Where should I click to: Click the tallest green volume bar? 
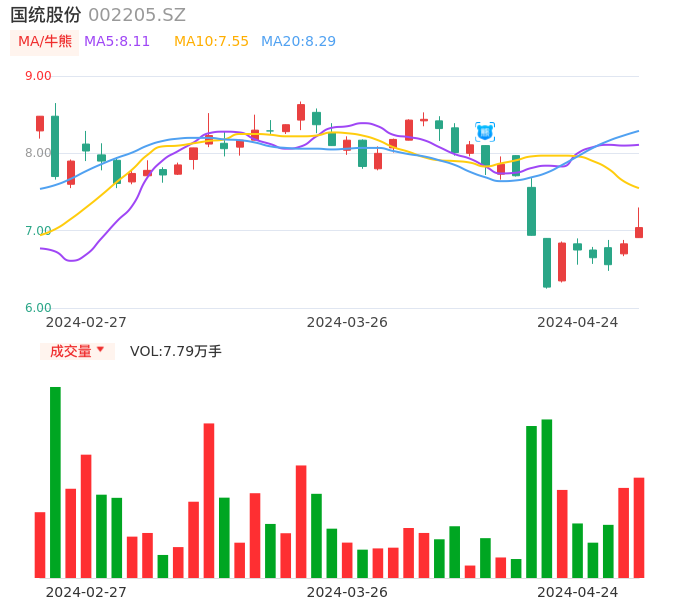click(55, 482)
